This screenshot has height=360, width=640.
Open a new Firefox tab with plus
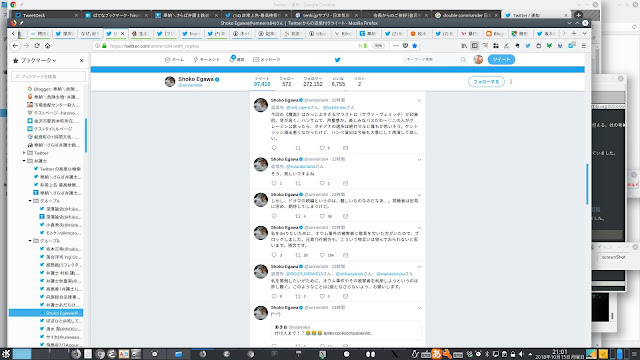pyautogui.click(x=574, y=33)
